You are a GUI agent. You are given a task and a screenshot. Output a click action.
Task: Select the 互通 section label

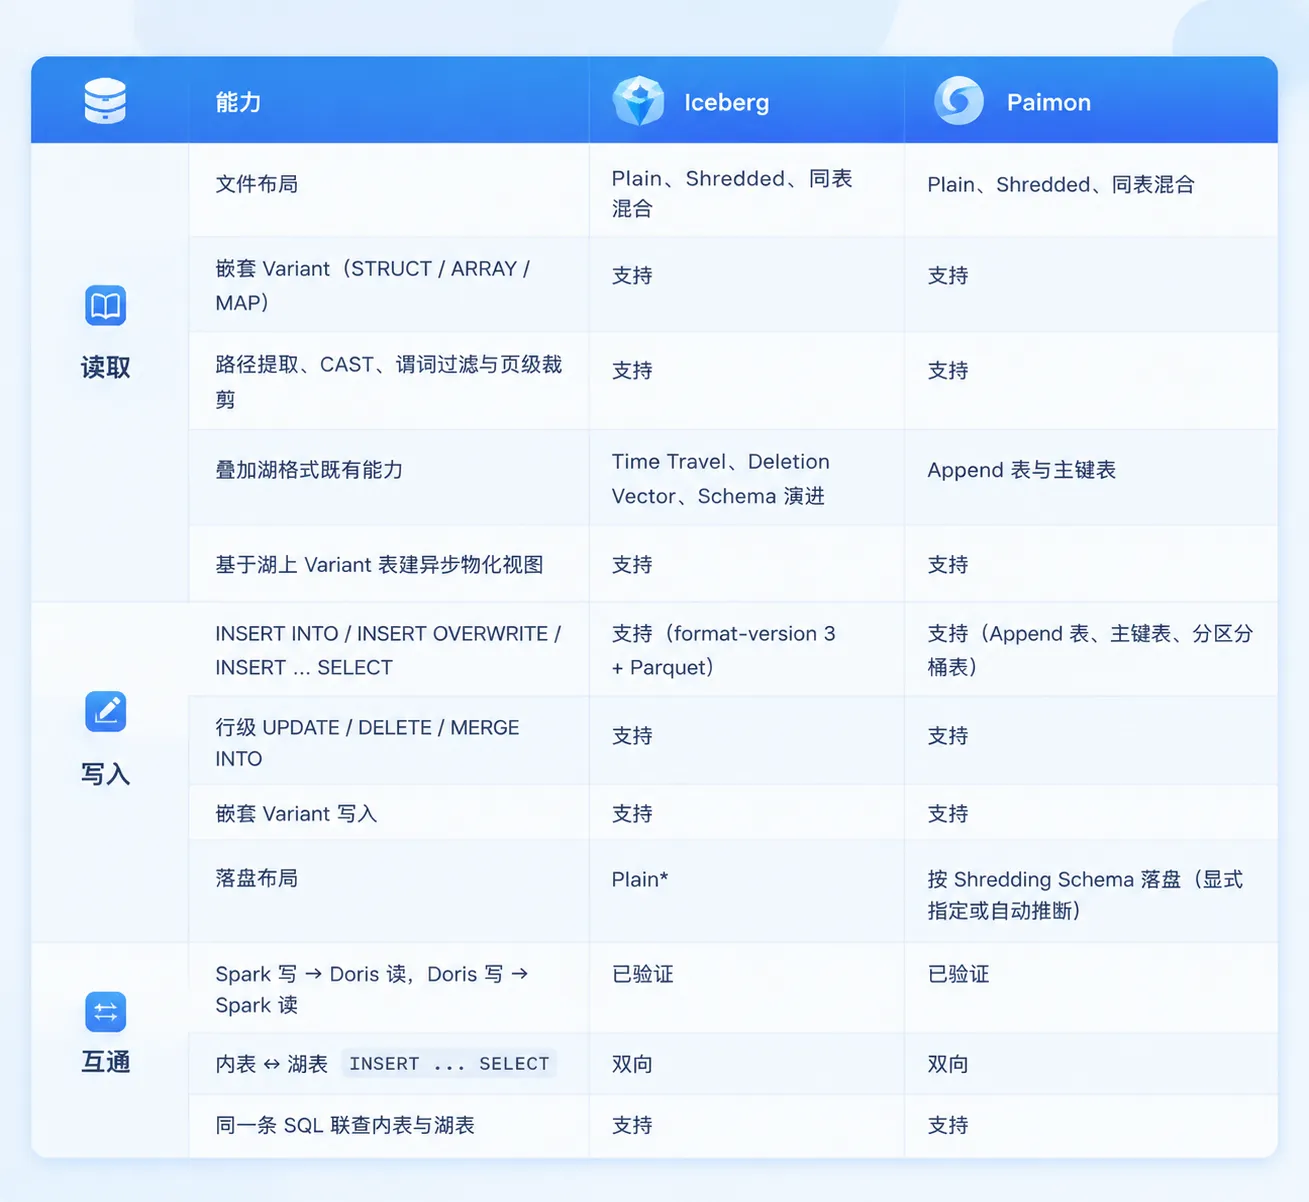[x=105, y=1061]
